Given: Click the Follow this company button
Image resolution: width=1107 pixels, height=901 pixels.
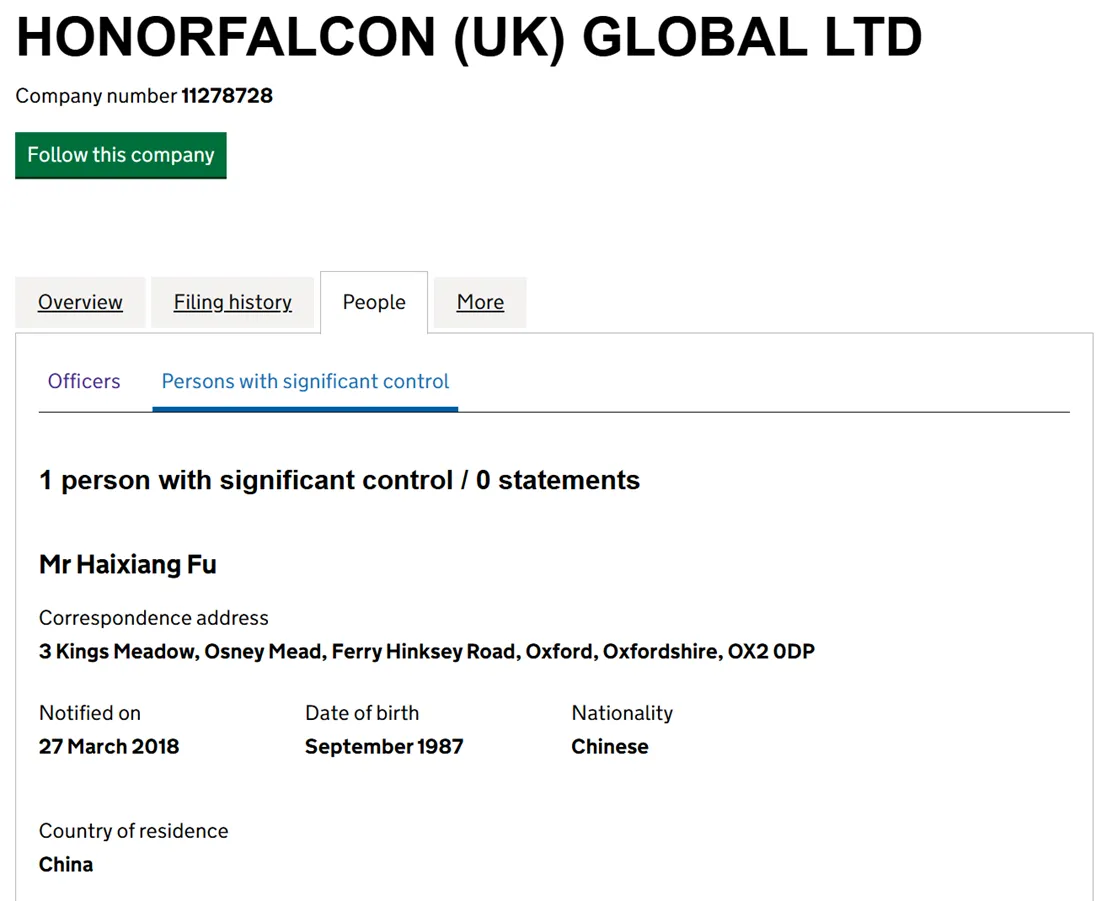Looking at the screenshot, I should pyautogui.click(x=121, y=155).
